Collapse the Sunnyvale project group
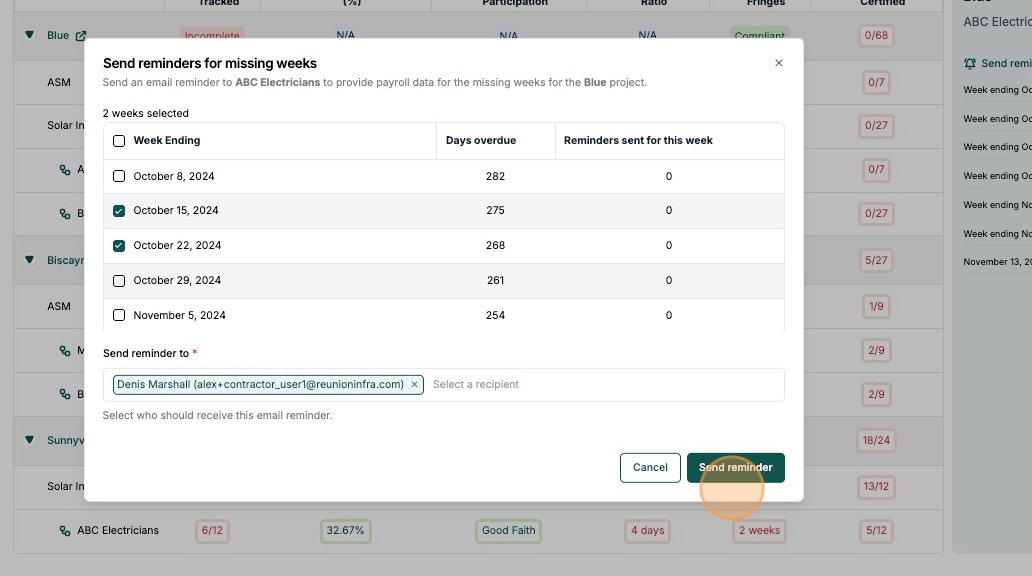The width and height of the screenshot is (1032, 576). [30, 440]
